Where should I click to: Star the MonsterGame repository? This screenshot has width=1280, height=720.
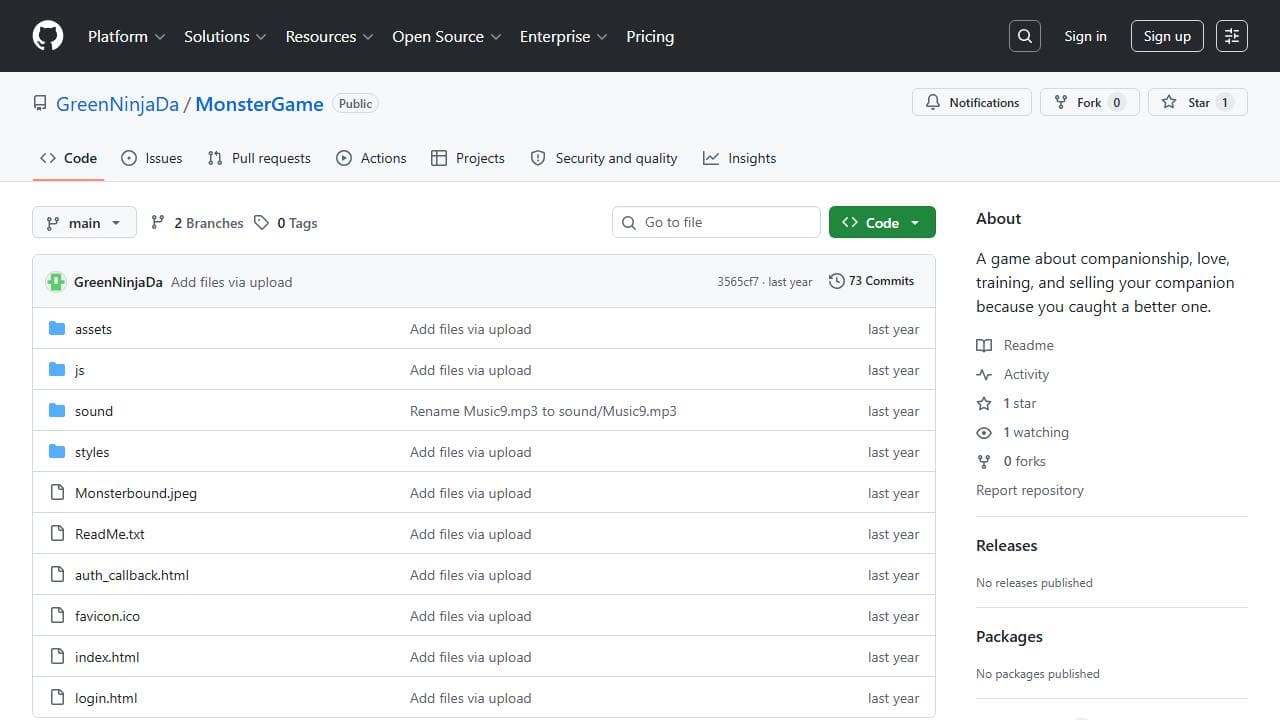click(x=1198, y=102)
